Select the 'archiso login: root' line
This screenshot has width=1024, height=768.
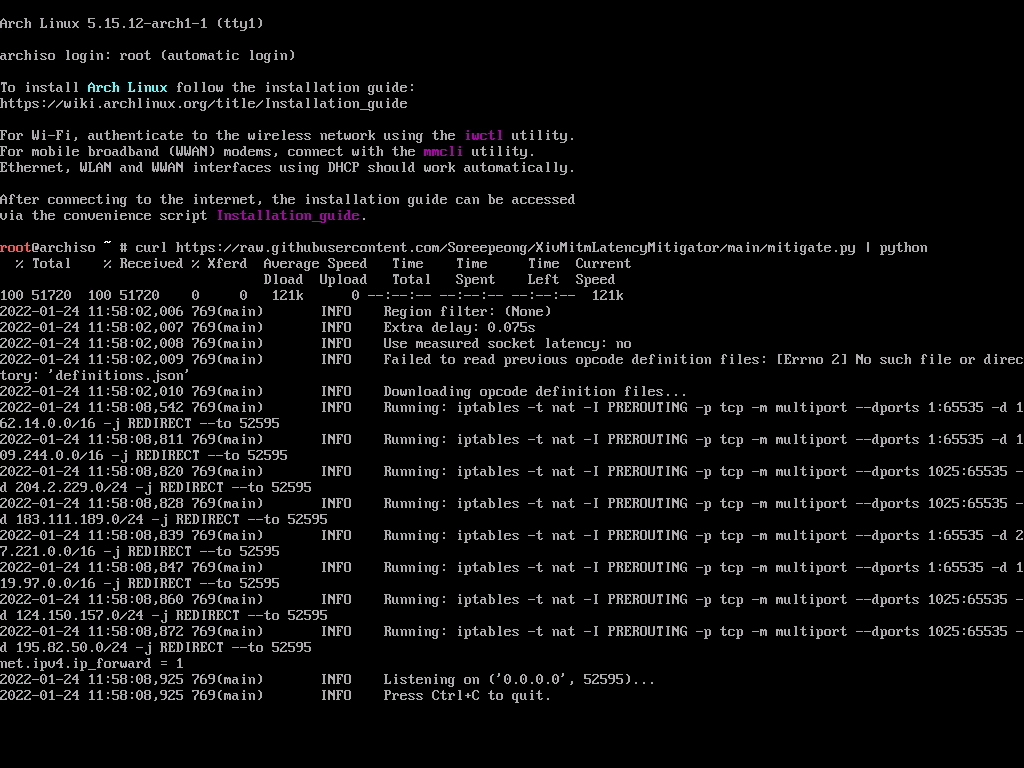coord(148,56)
